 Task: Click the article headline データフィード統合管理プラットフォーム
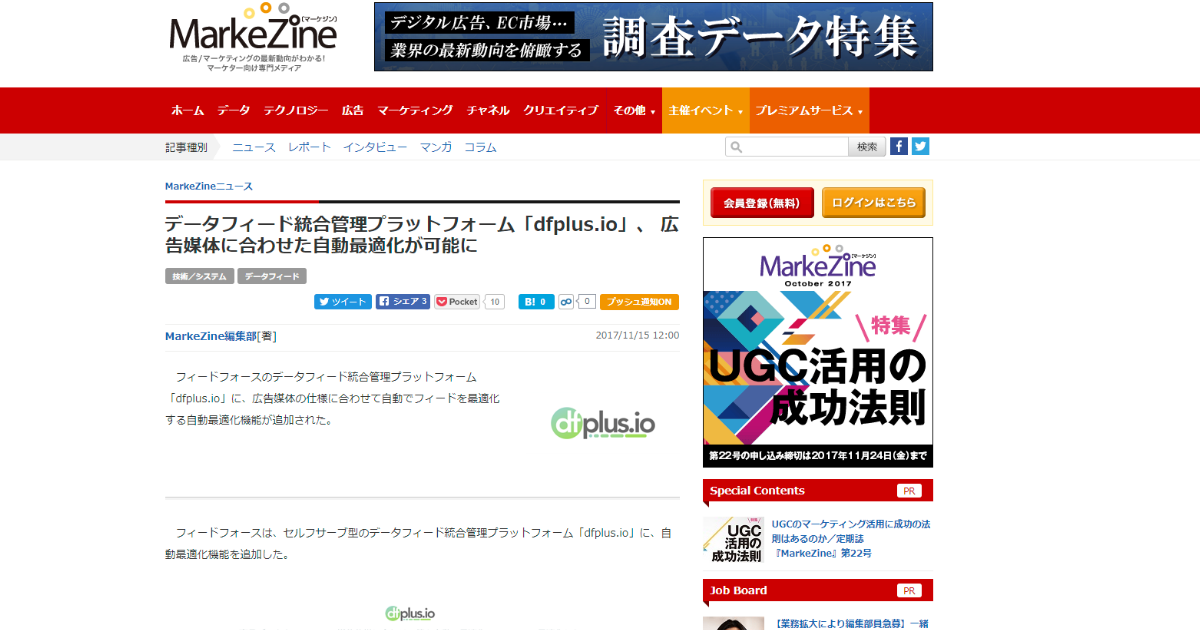coord(422,234)
